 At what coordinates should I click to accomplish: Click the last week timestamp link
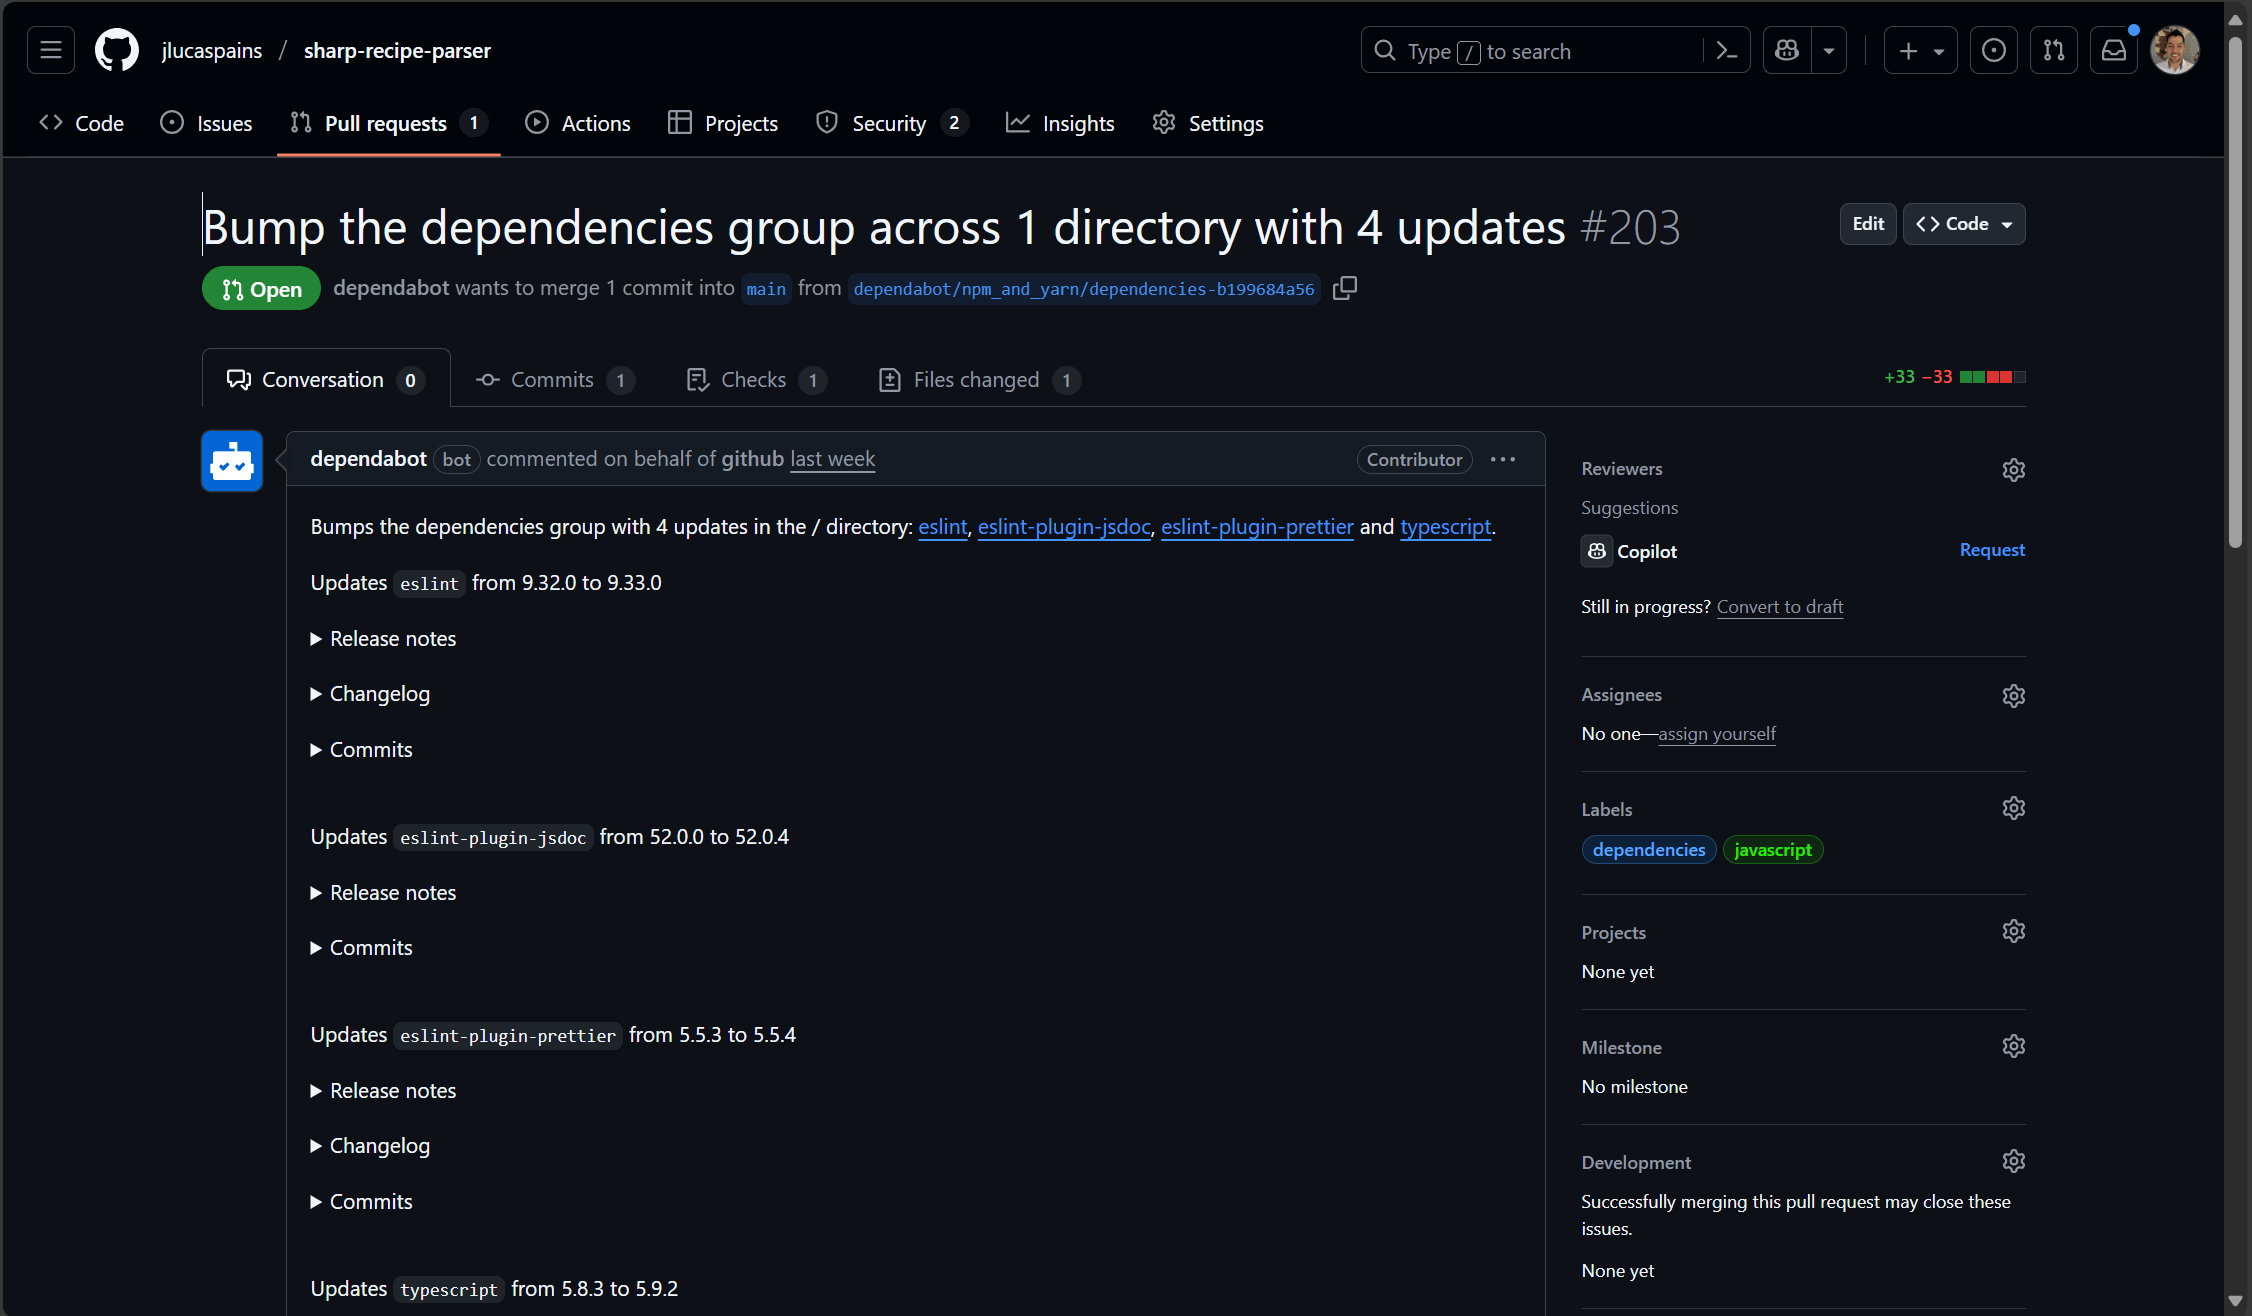tap(832, 459)
